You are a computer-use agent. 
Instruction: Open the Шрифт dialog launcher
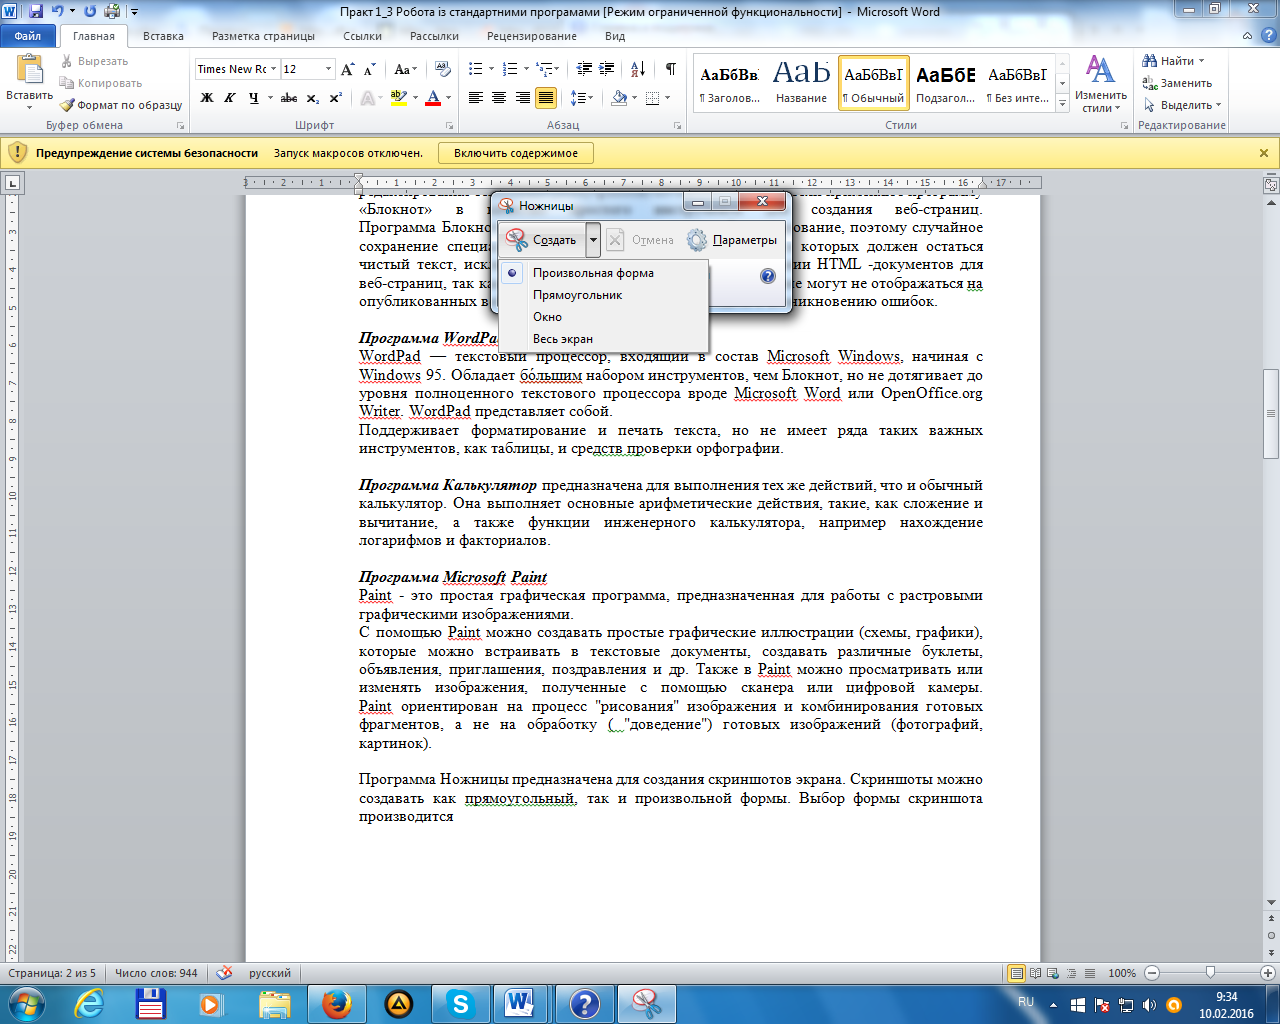(450, 126)
